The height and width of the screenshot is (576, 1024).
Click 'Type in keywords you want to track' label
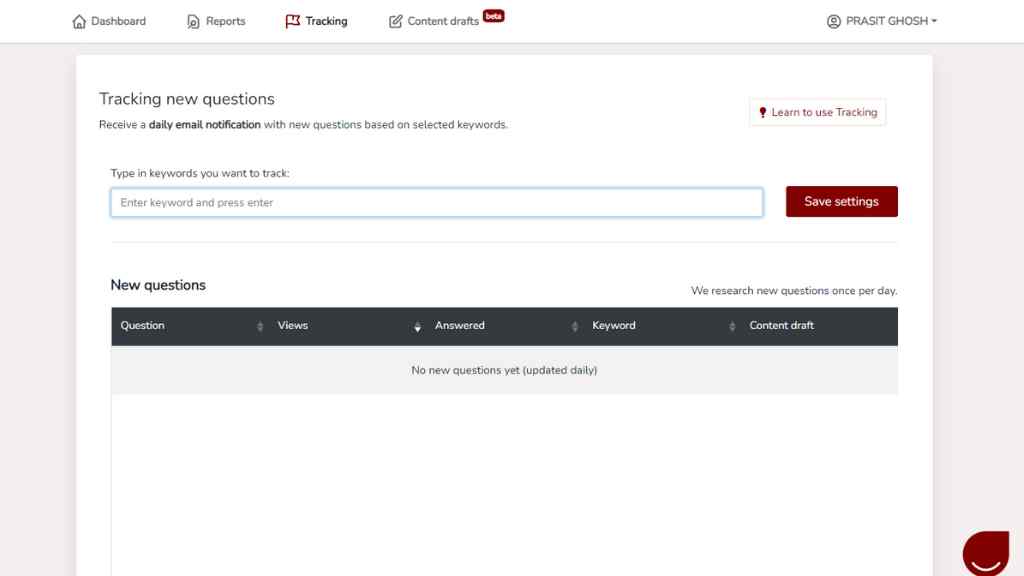[200, 174]
